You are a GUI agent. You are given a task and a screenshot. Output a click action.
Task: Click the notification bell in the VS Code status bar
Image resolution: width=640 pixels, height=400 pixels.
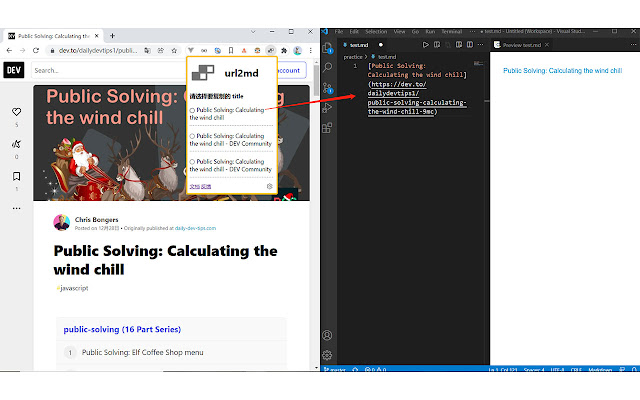[x=634, y=370]
